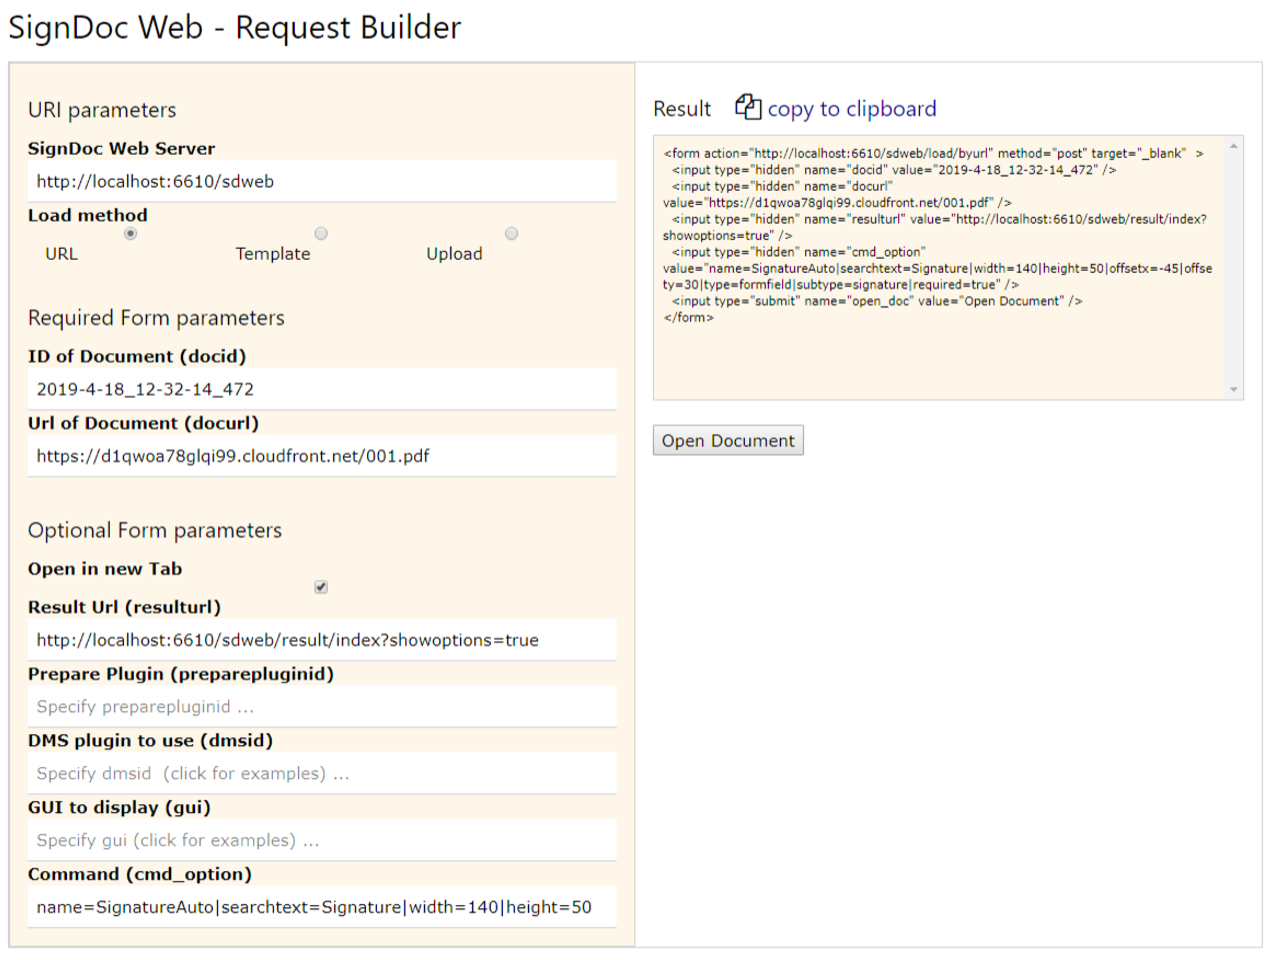This screenshot has height=960, width=1274.
Task: Click the Result Url (resulturl) field
Action: [322, 640]
